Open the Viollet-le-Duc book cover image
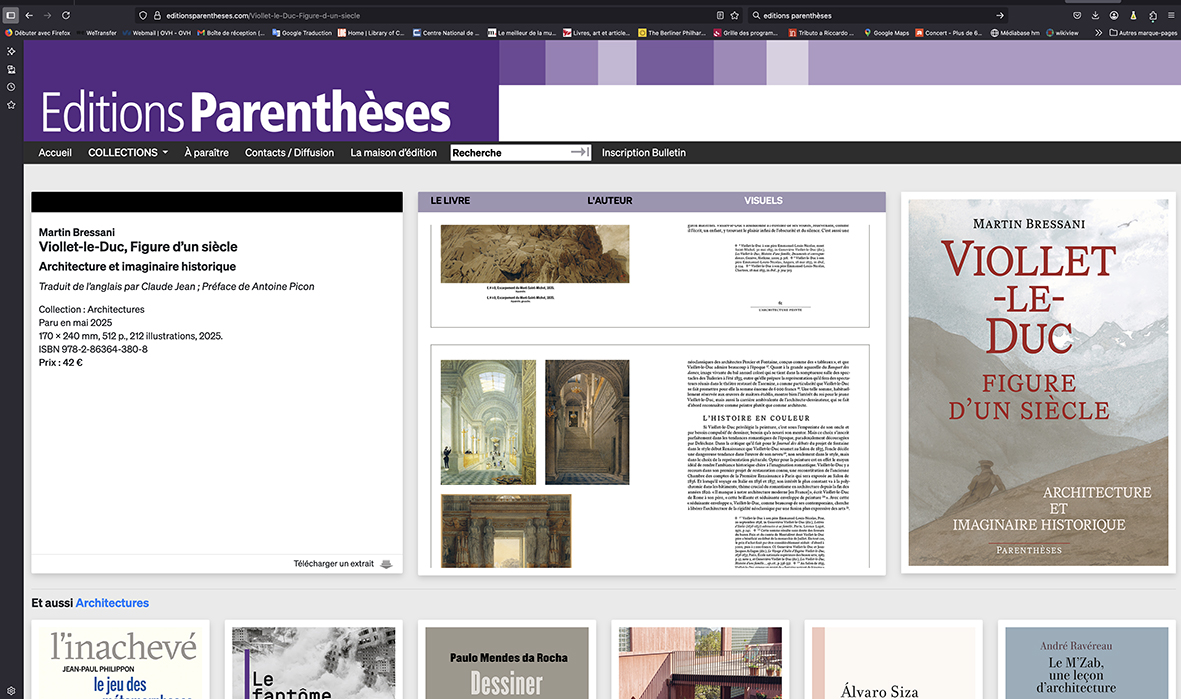This screenshot has height=699, width=1181. click(x=1038, y=383)
